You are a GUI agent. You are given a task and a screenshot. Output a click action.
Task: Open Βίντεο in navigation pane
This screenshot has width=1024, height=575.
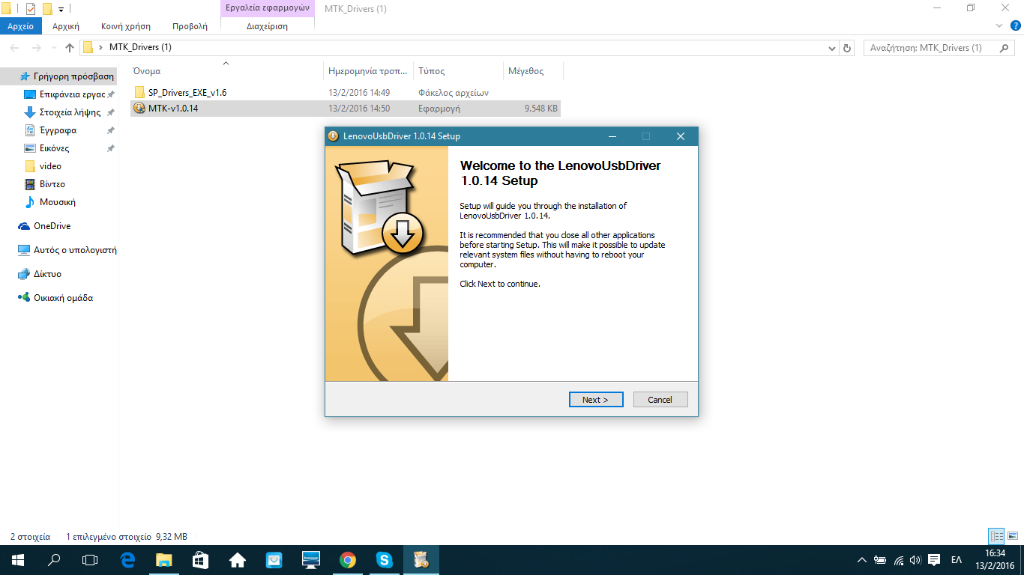[52, 184]
